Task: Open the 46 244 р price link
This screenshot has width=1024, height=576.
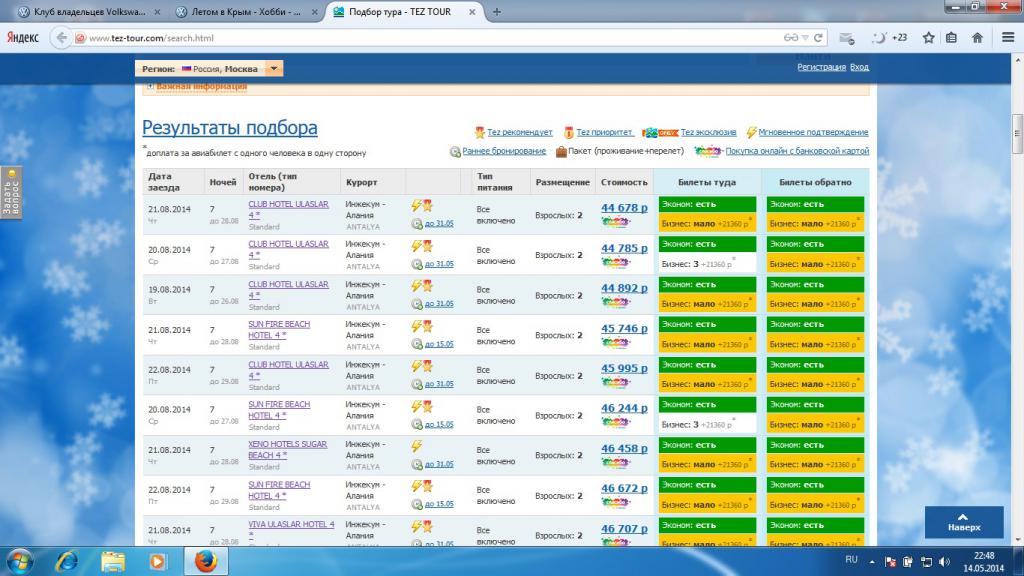Action: tap(624, 408)
